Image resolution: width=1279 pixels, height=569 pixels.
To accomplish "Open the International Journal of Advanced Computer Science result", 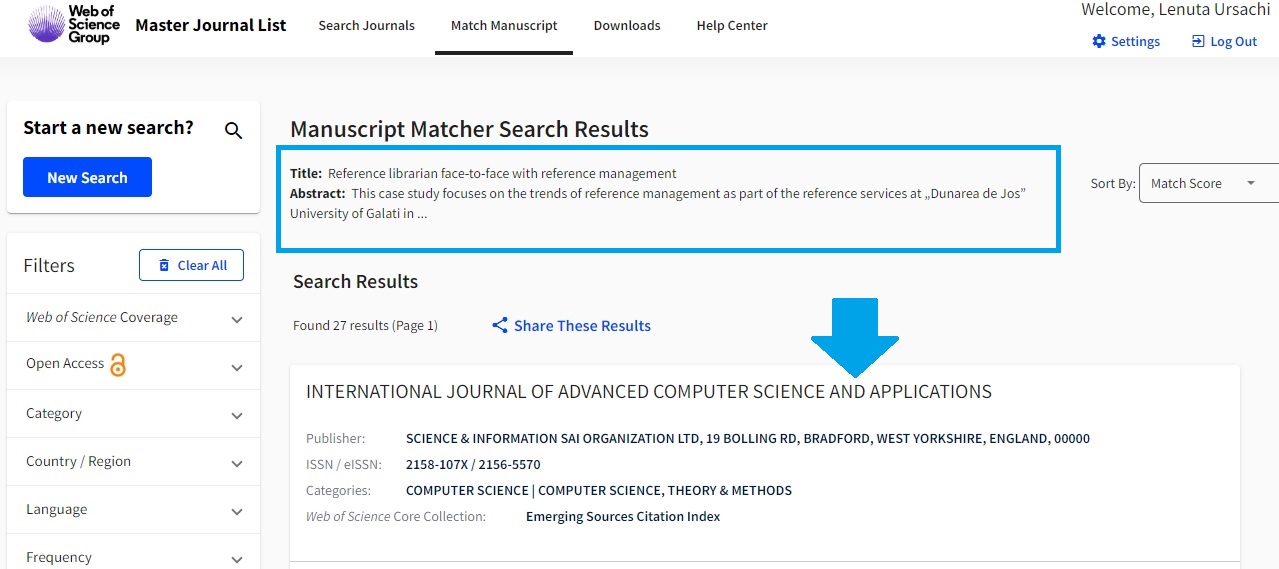I will 649,392.
